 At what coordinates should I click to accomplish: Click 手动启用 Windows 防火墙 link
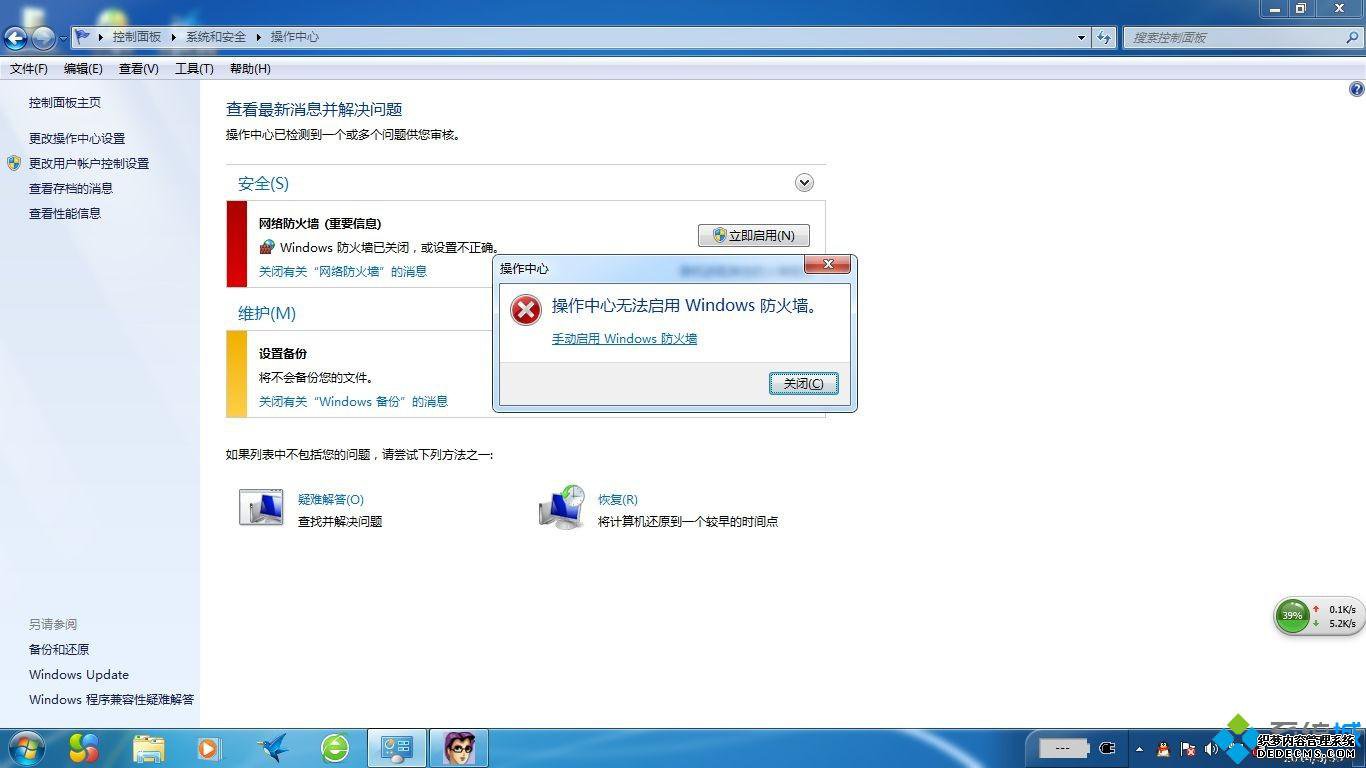[624, 339]
